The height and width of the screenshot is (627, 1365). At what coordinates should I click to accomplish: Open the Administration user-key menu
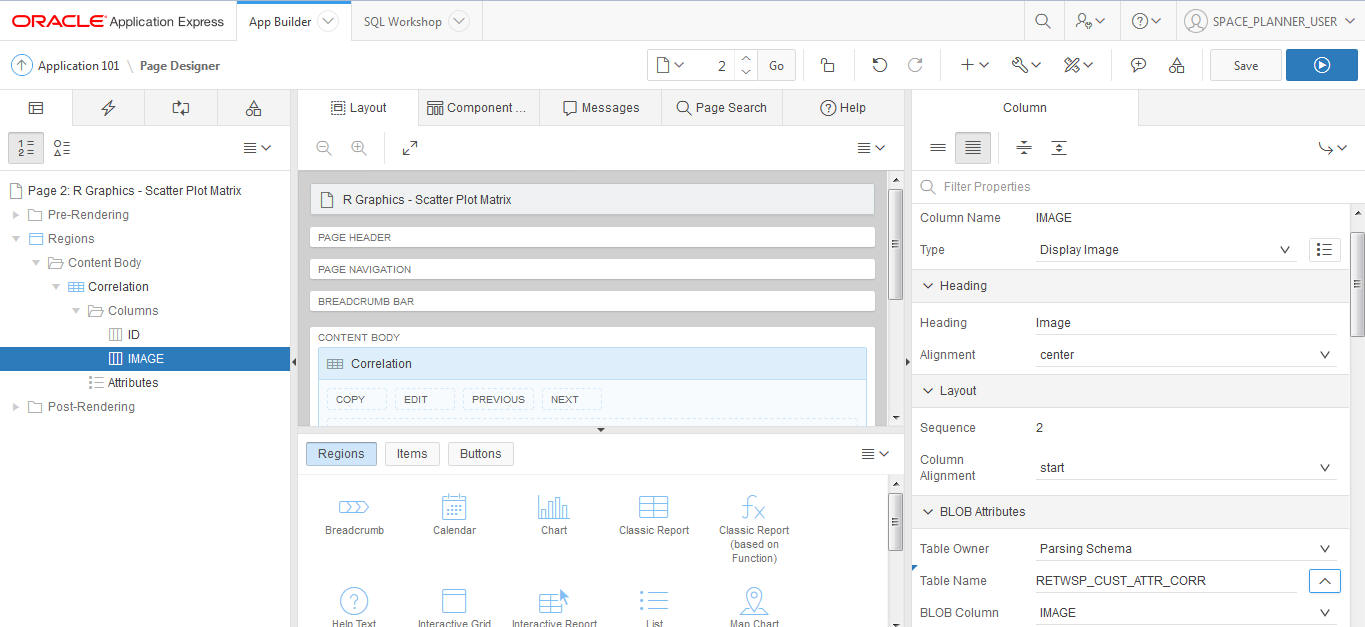[x=1089, y=21]
